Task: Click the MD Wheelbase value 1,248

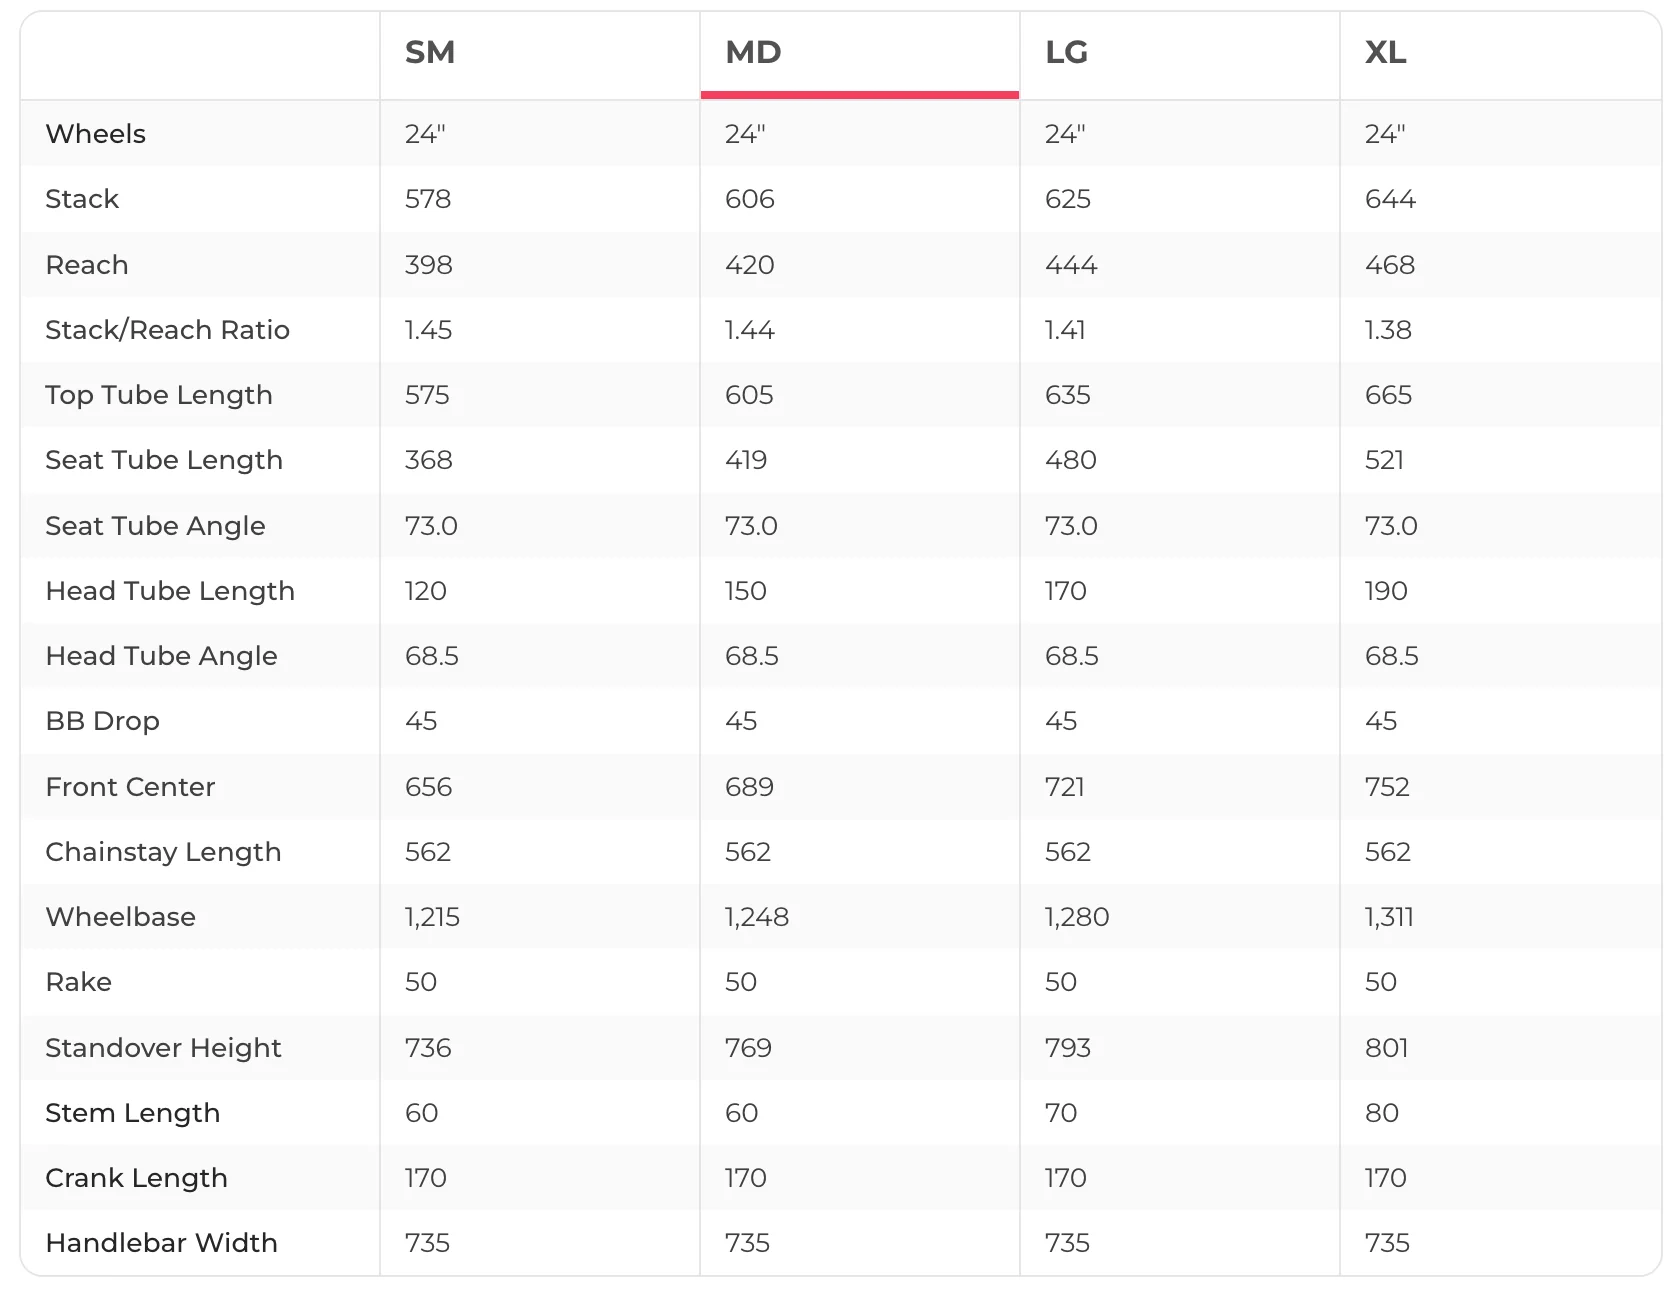Action: [x=757, y=917]
